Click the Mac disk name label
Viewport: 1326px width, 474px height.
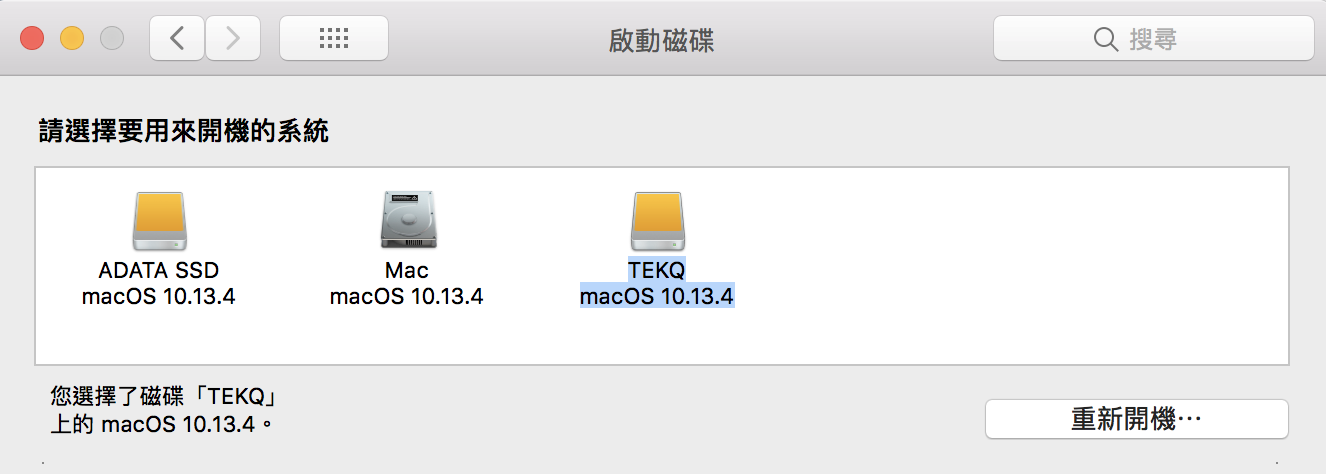[407, 271]
